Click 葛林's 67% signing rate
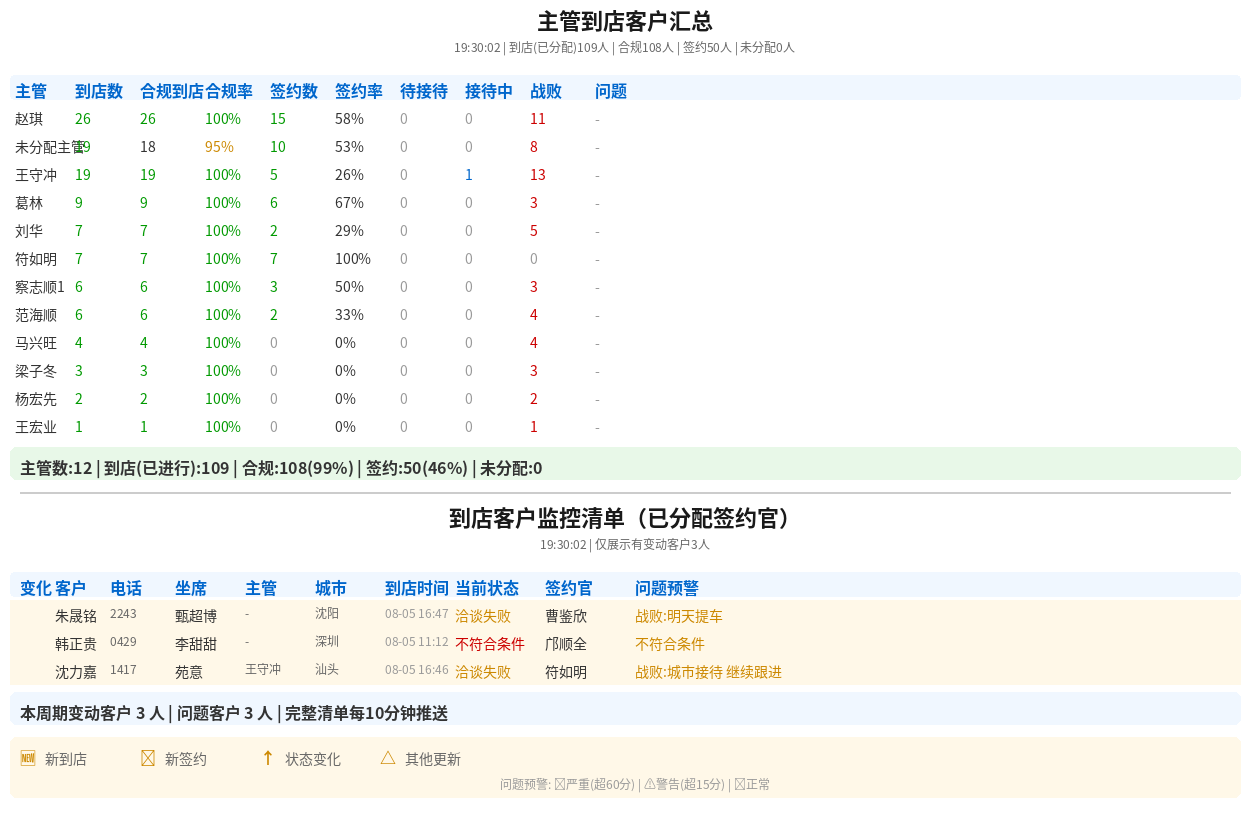Screen dimensions: 1250x840 (349, 203)
